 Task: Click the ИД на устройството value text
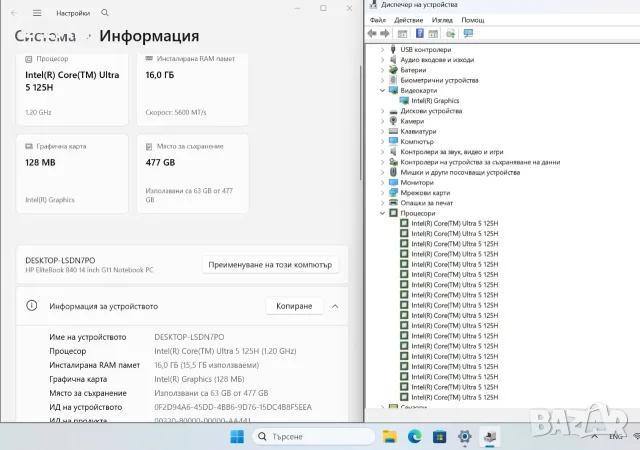233,407
